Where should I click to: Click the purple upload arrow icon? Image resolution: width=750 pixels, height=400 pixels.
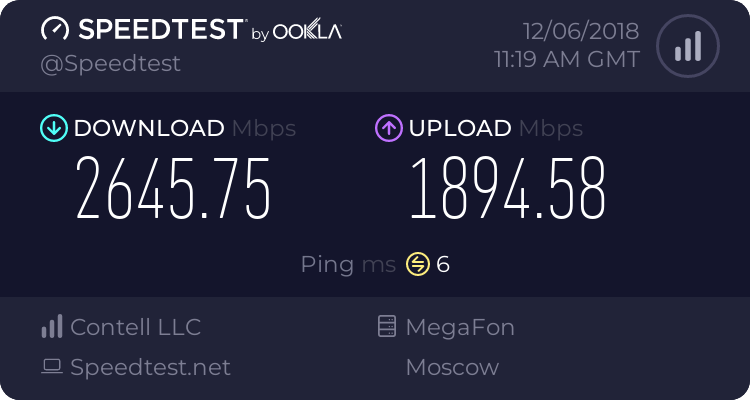389,128
